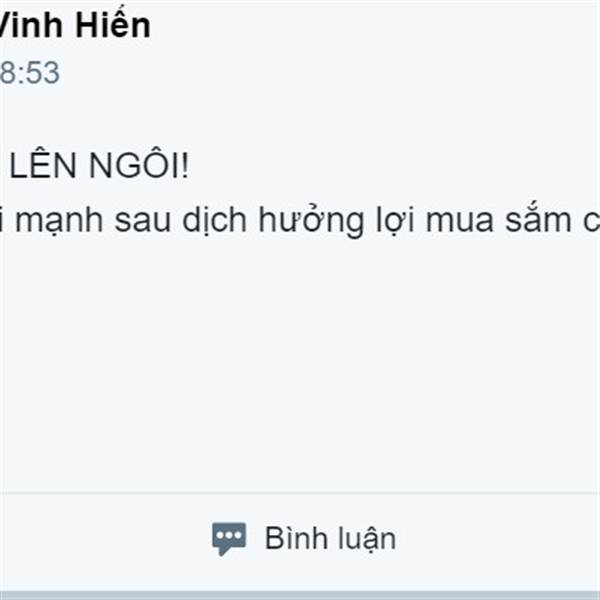Image resolution: width=600 pixels, height=600 pixels.
Task: Open the profile of author Vinh Hiền
Action: tap(75, 25)
